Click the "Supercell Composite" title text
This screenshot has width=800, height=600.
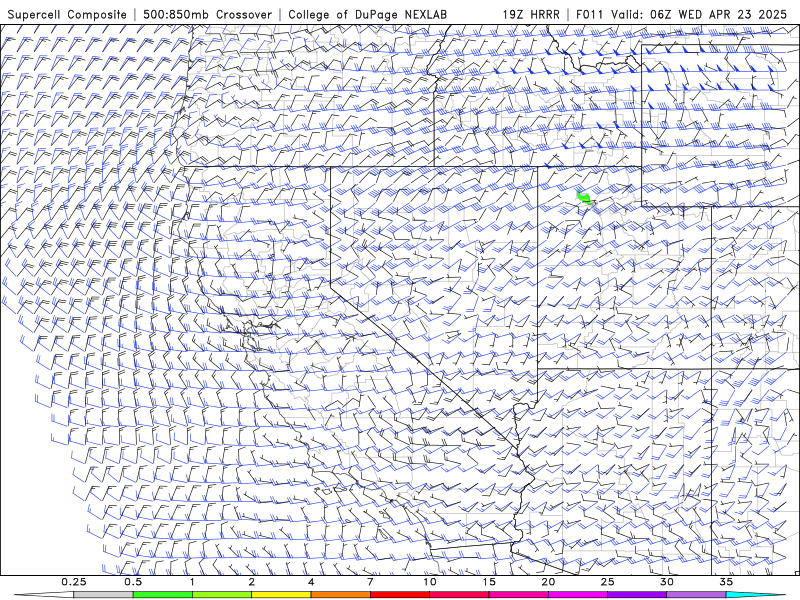tap(67, 14)
